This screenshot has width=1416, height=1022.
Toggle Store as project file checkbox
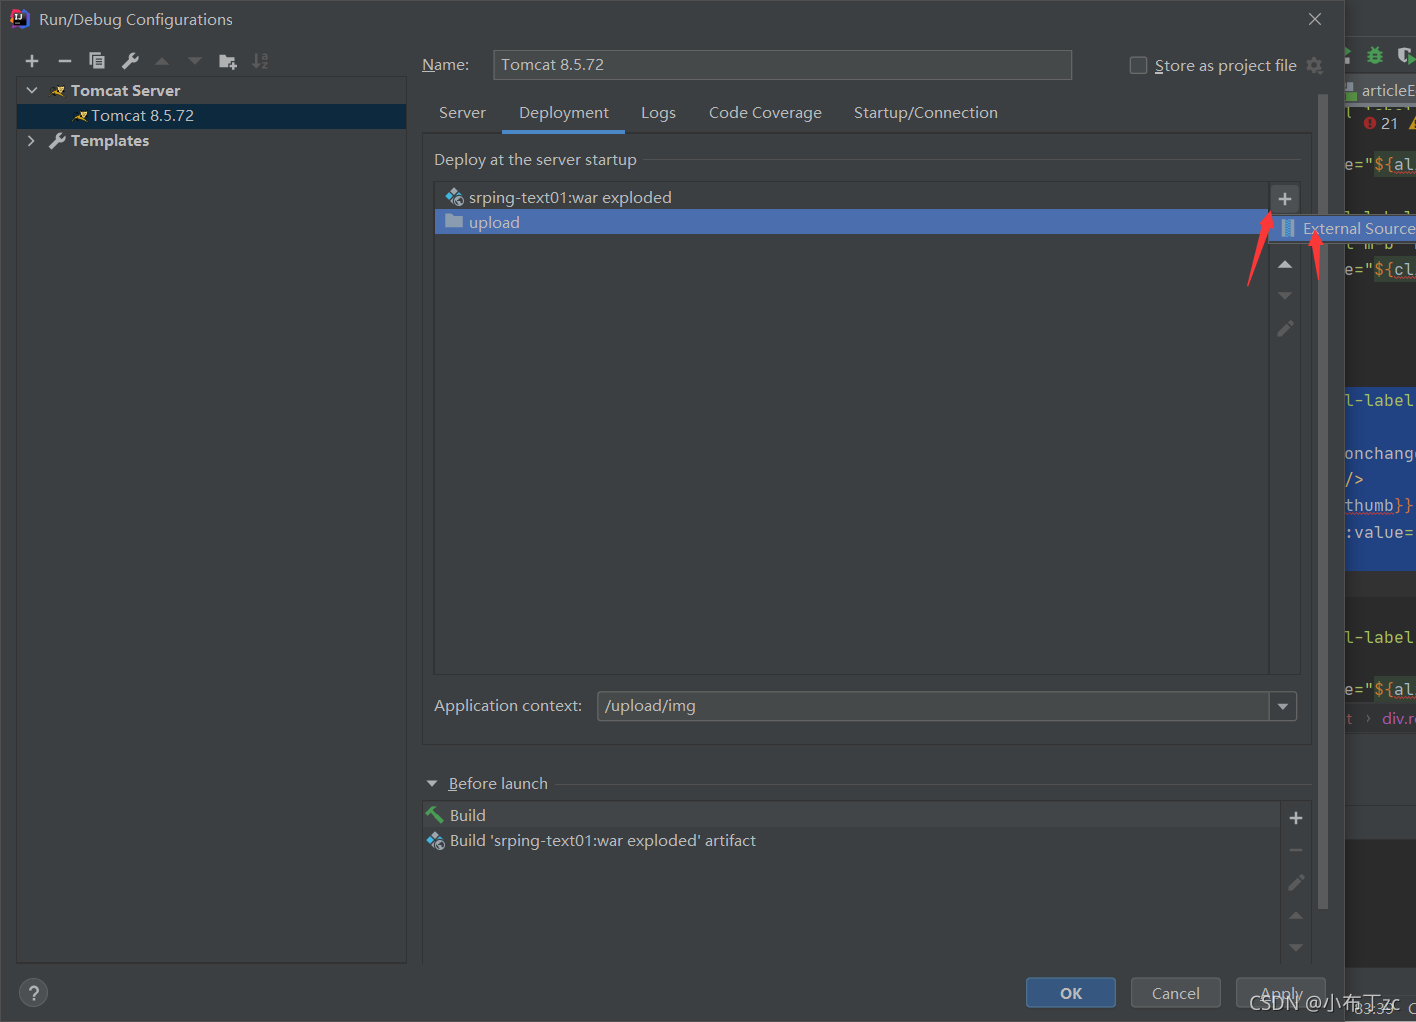tap(1138, 66)
